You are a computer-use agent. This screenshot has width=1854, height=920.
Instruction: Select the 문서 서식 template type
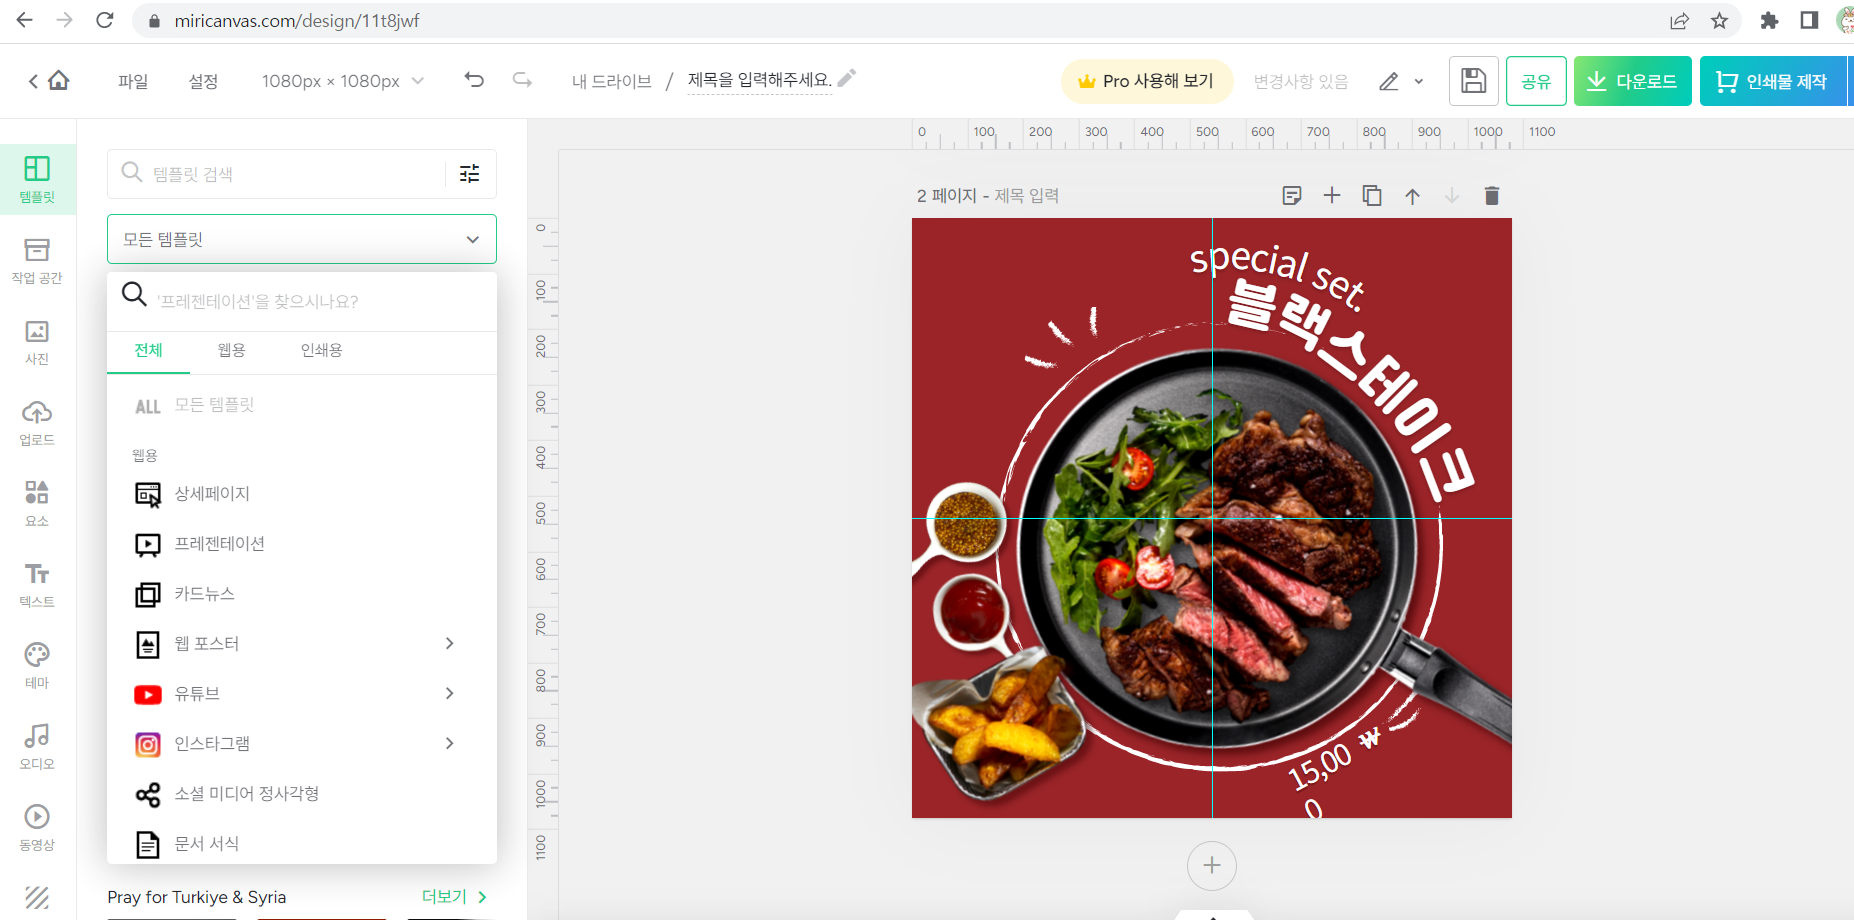coord(302,843)
